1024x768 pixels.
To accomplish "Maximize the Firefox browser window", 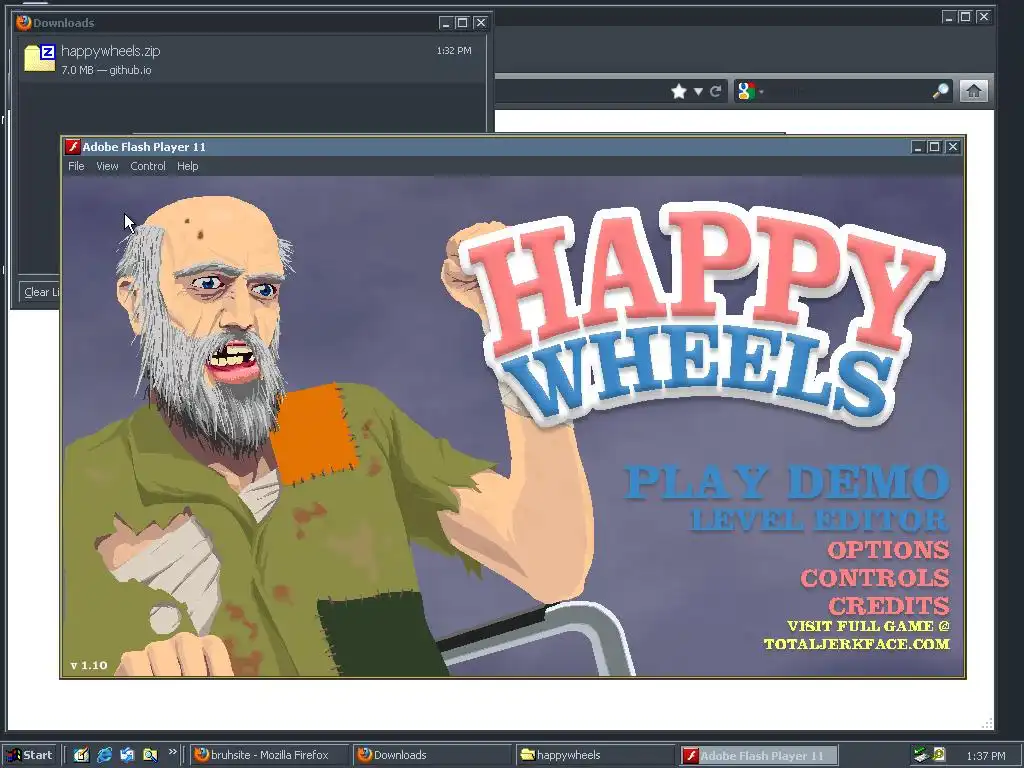I will [965, 17].
